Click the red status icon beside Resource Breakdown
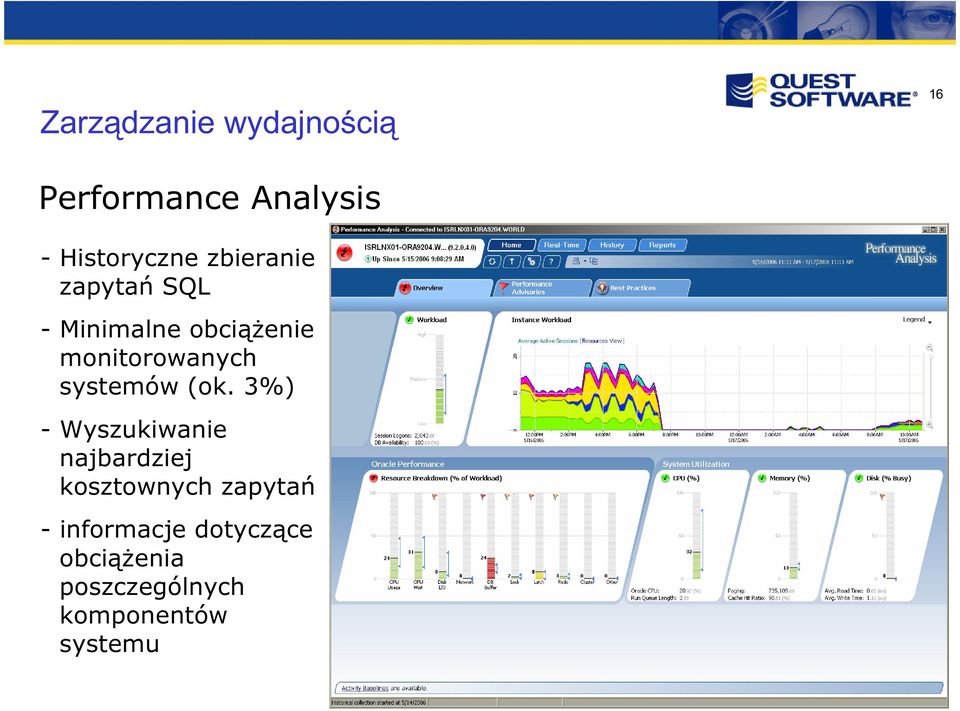The image size is (960, 711). [373, 478]
